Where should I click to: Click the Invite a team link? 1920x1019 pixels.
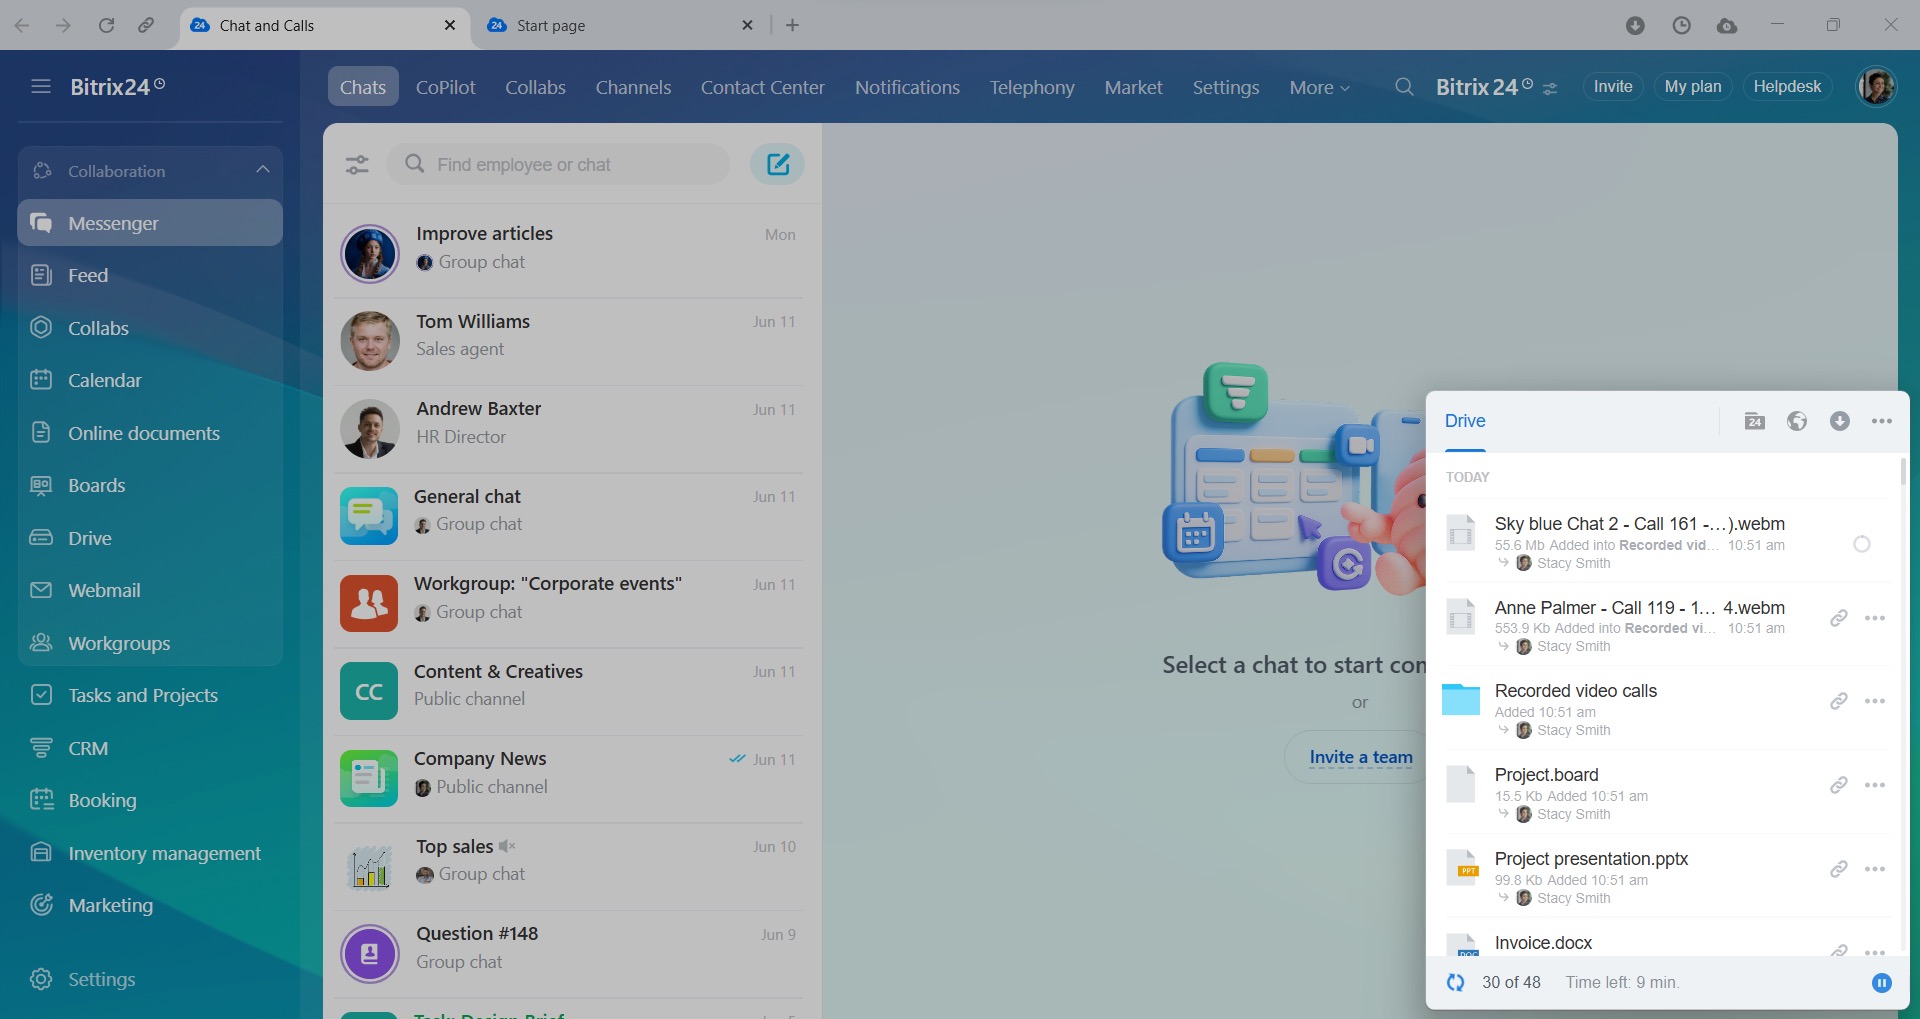[x=1360, y=757]
